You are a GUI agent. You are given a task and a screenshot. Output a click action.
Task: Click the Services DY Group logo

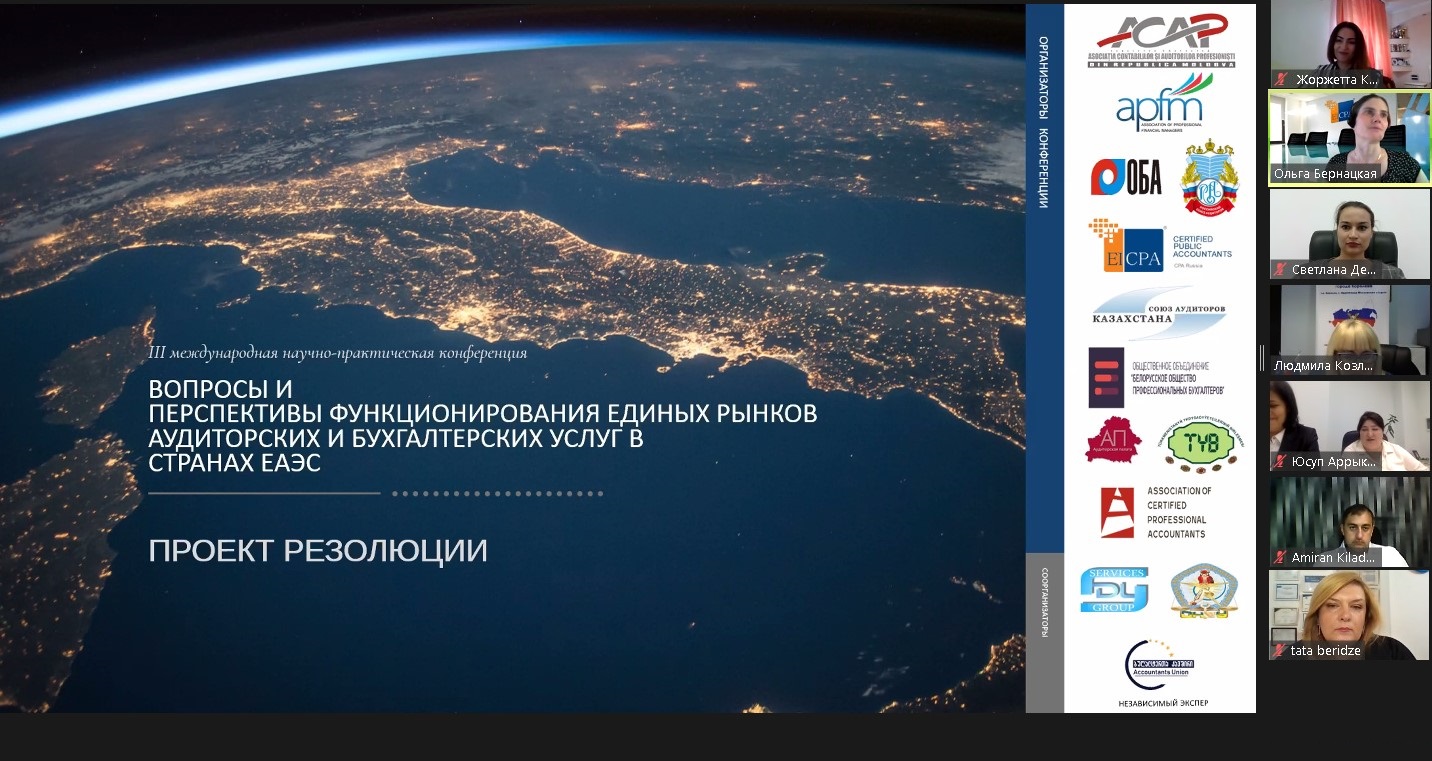click(x=1114, y=590)
